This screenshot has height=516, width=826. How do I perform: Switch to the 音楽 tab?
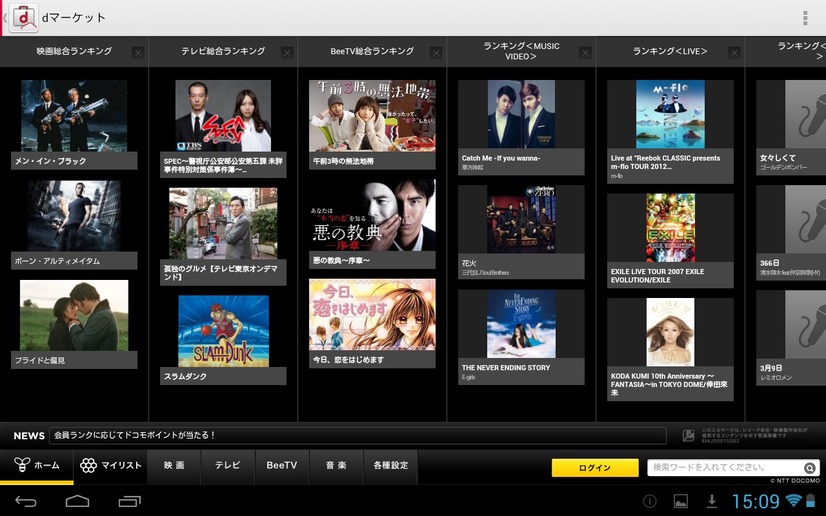(336, 465)
